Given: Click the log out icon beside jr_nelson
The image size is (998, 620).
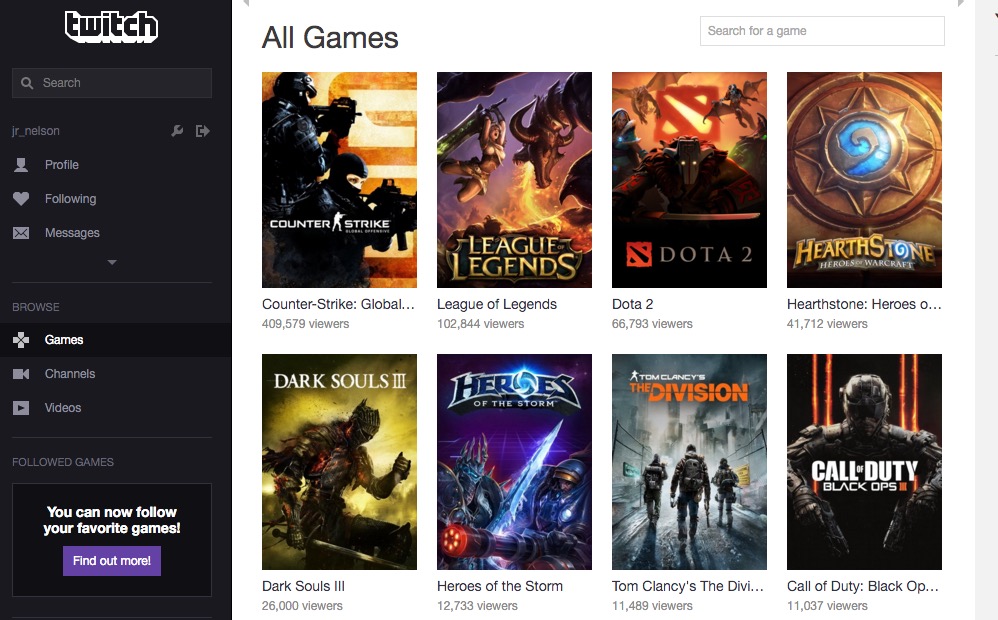Looking at the screenshot, I should (x=202, y=131).
